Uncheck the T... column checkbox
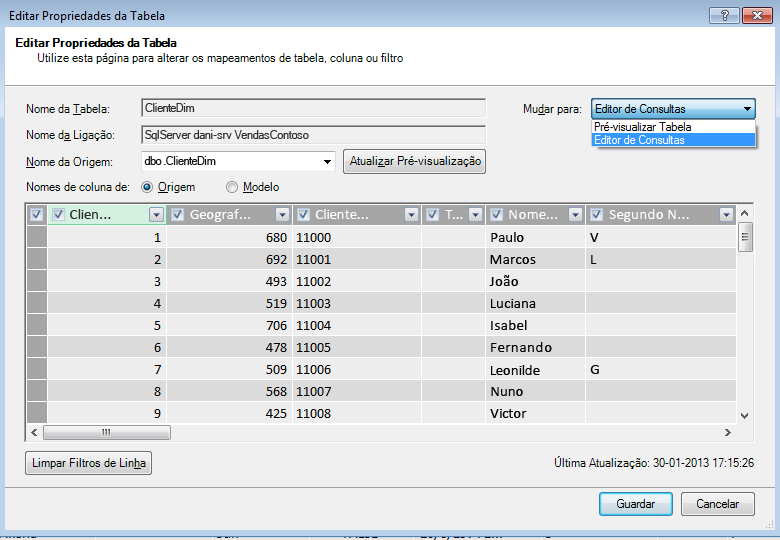The width and height of the screenshot is (780, 540). coord(432,215)
